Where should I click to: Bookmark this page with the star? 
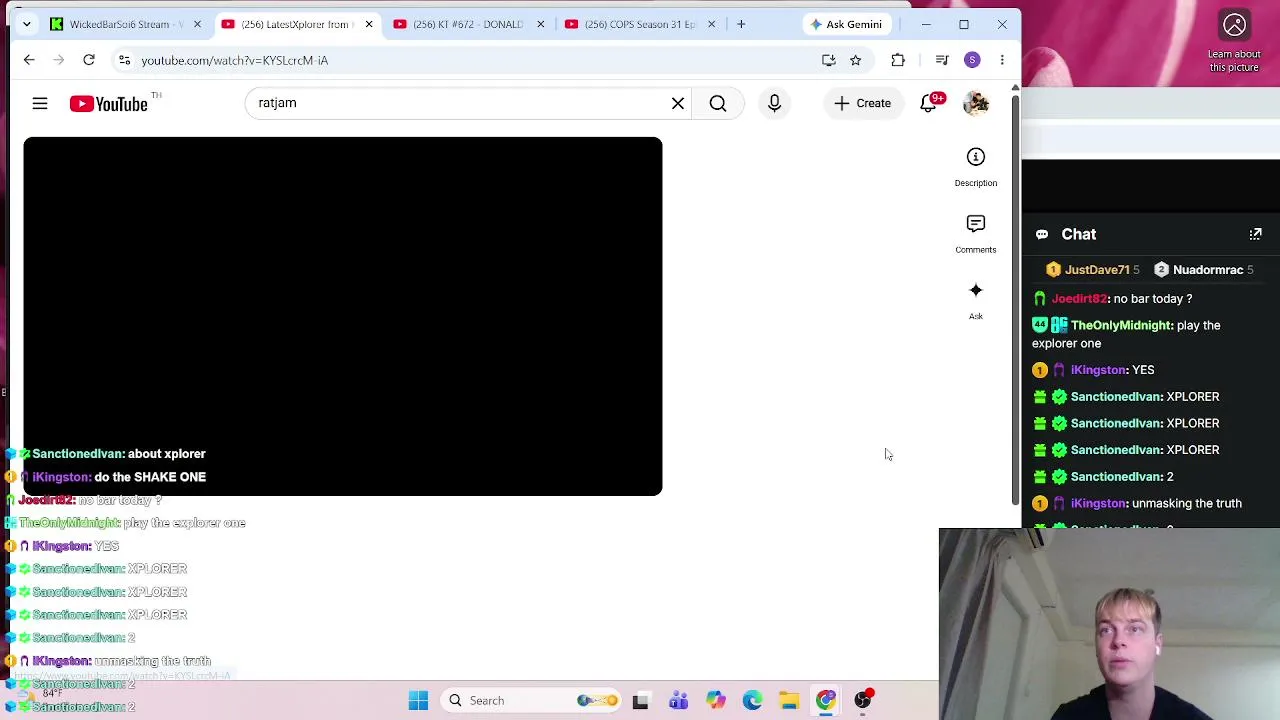(x=856, y=60)
